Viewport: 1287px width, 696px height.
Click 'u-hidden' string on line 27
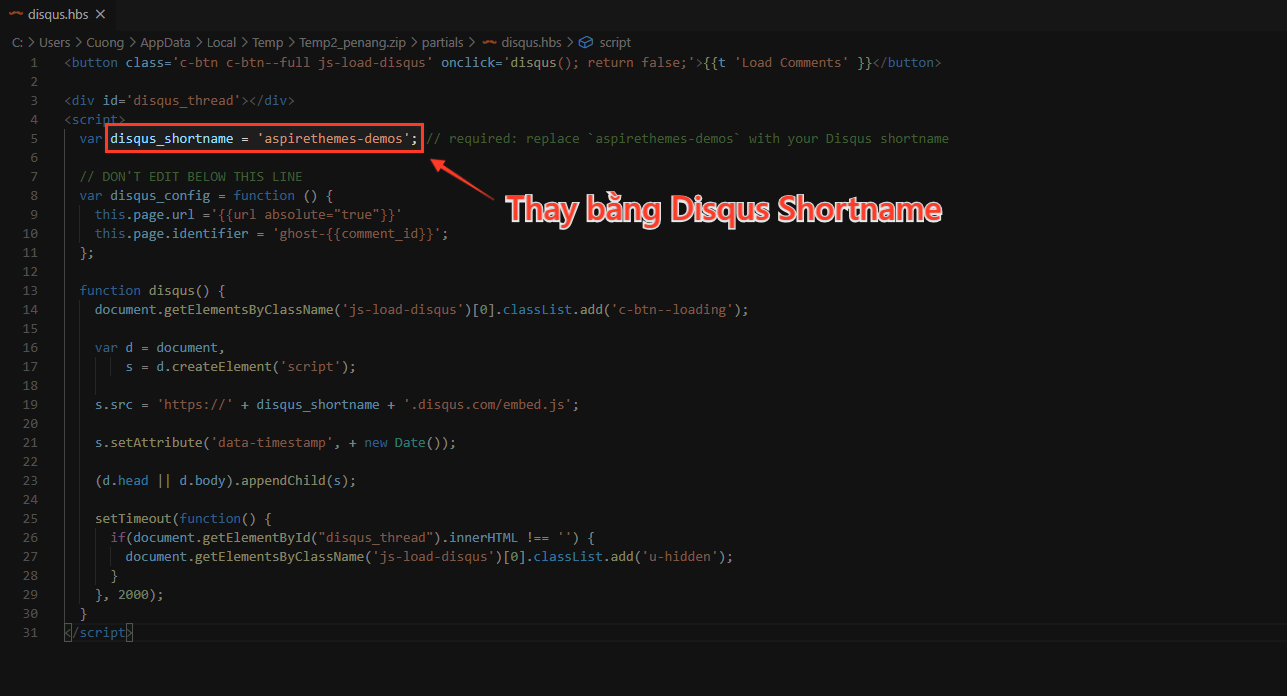pos(681,556)
